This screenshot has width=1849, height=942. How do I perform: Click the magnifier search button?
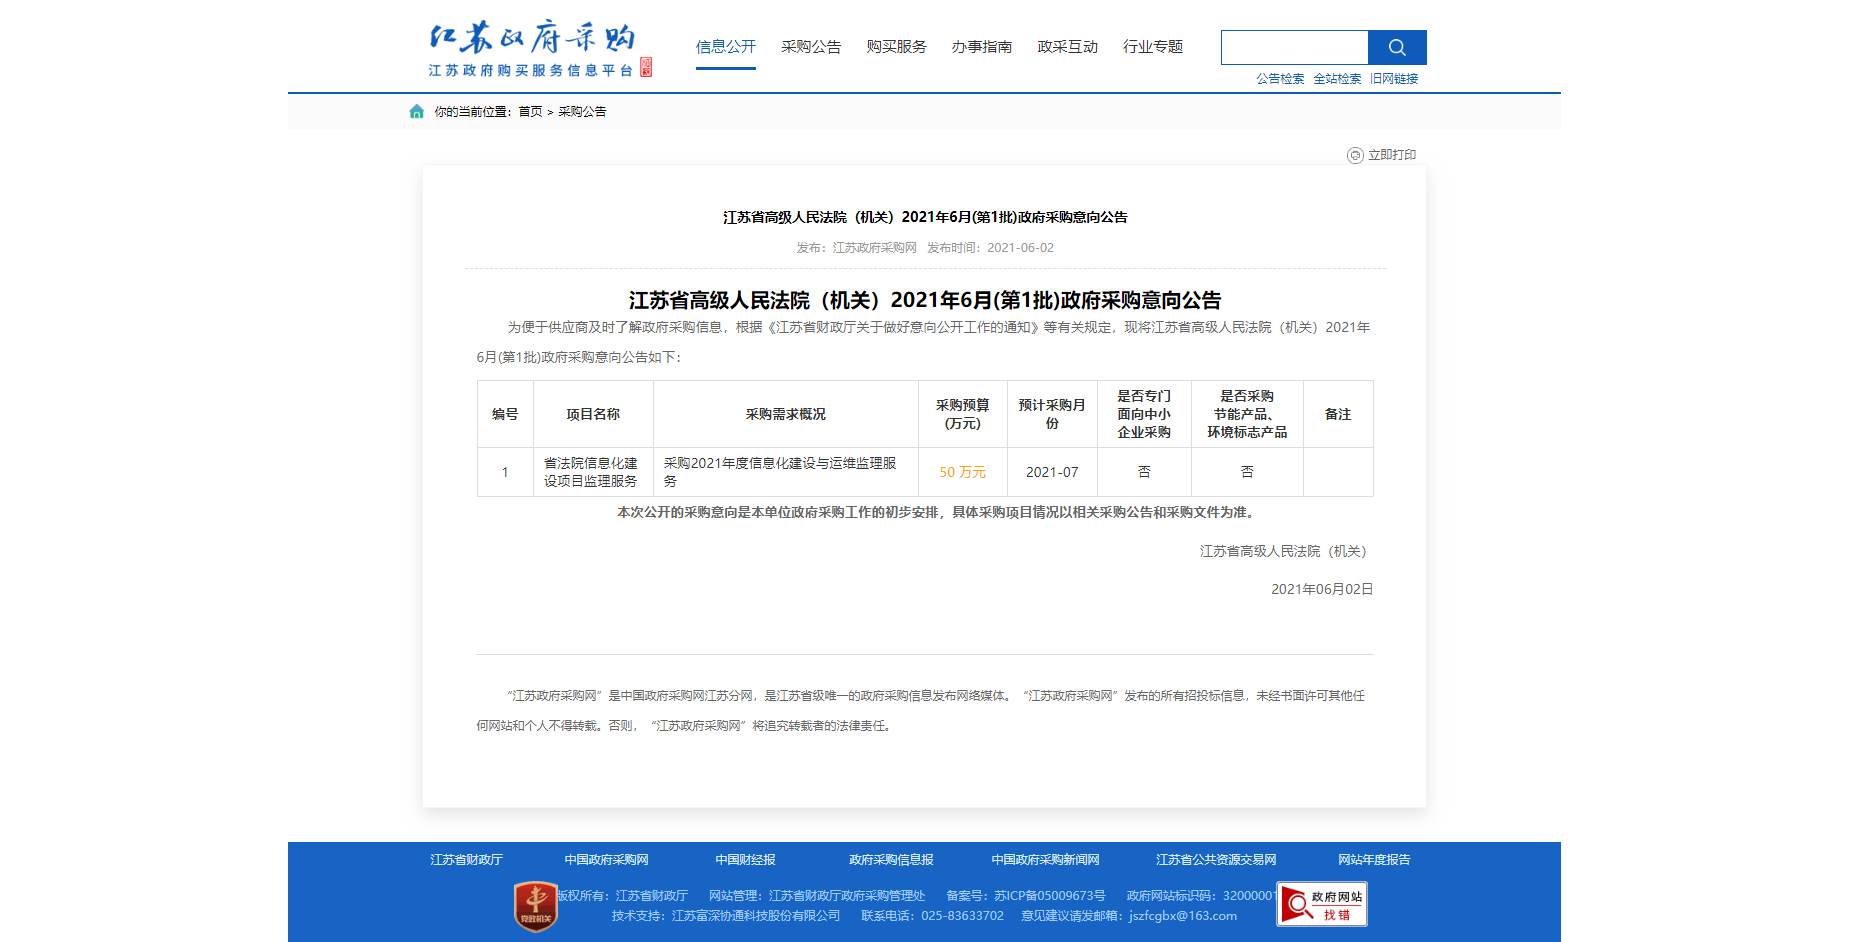[1396, 47]
